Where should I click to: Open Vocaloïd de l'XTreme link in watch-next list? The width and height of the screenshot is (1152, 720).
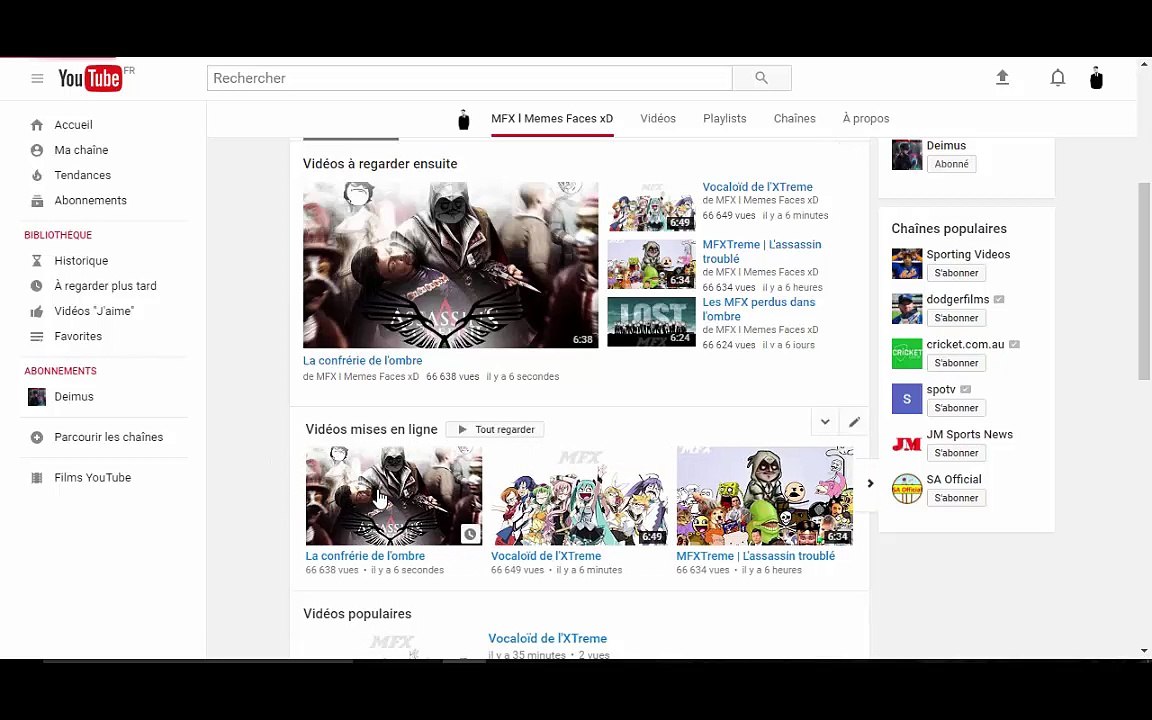click(757, 187)
